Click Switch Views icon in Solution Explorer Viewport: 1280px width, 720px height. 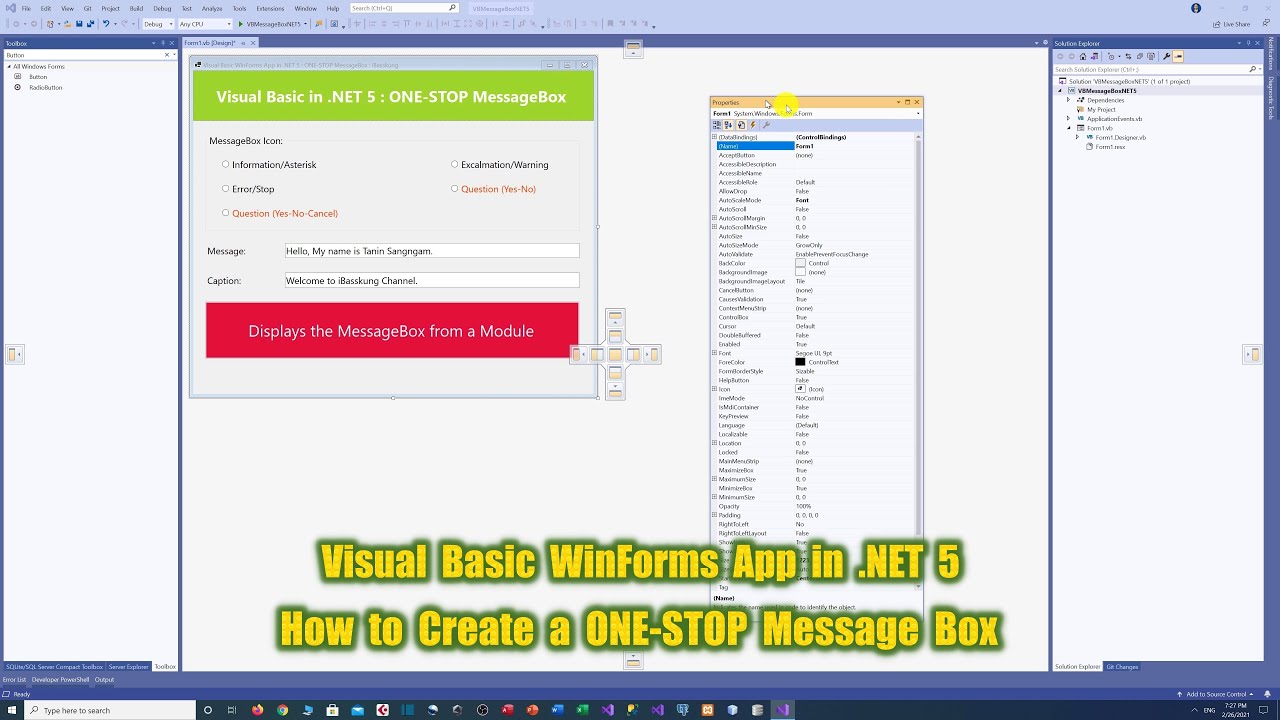[x=1094, y=56]
